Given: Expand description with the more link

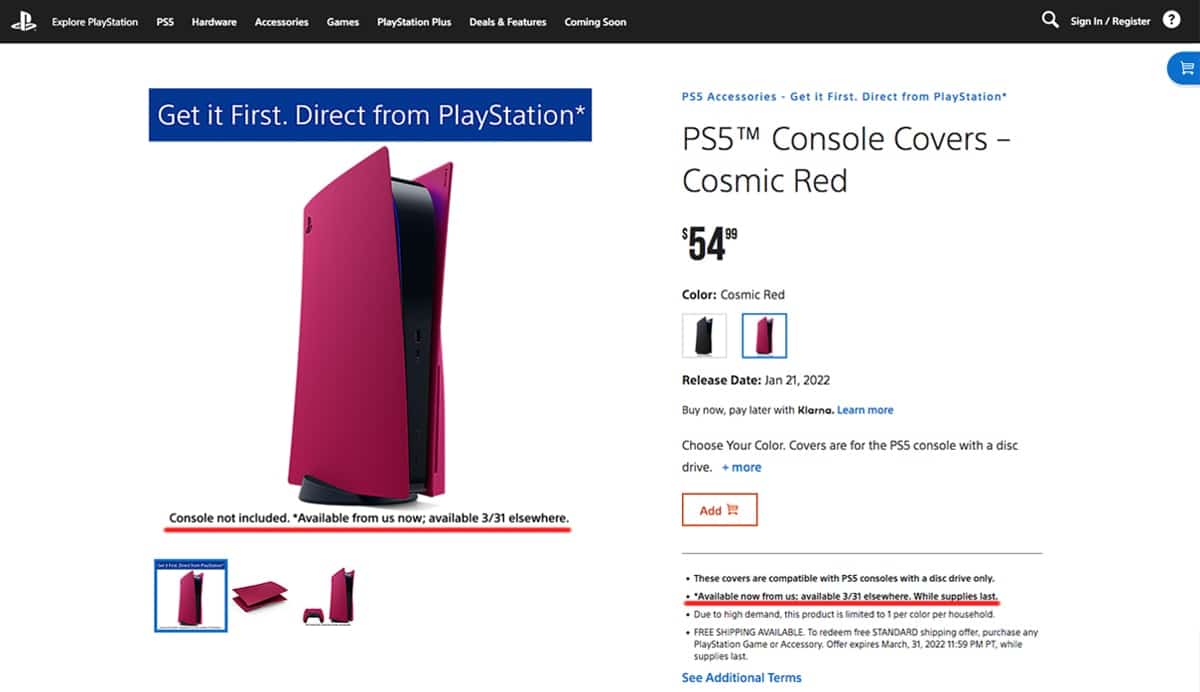Looking at the screenshot, I should click(741, 467).
